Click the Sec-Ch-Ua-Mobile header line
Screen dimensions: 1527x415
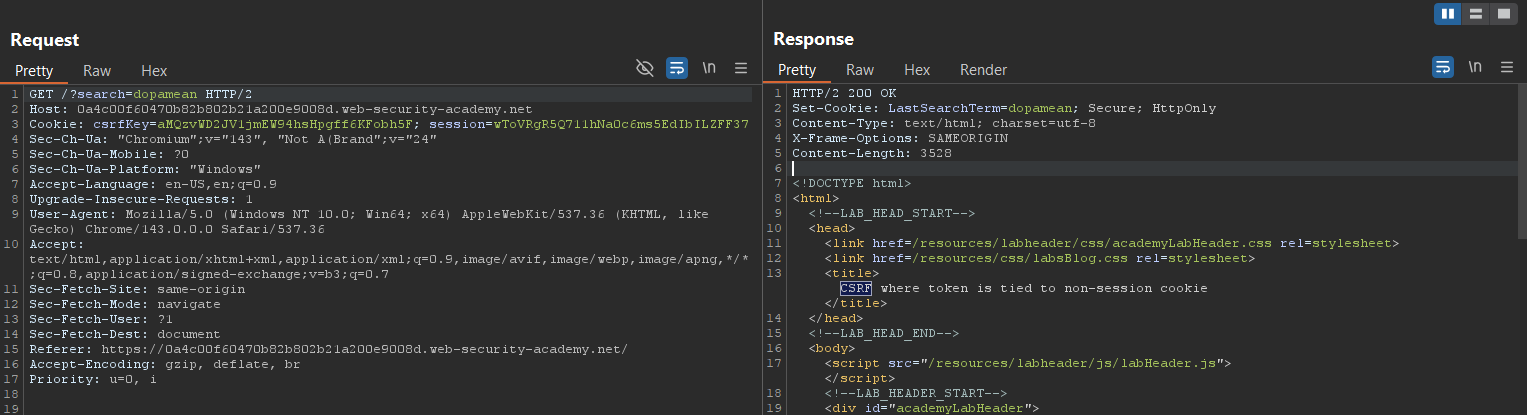[109, 154]
